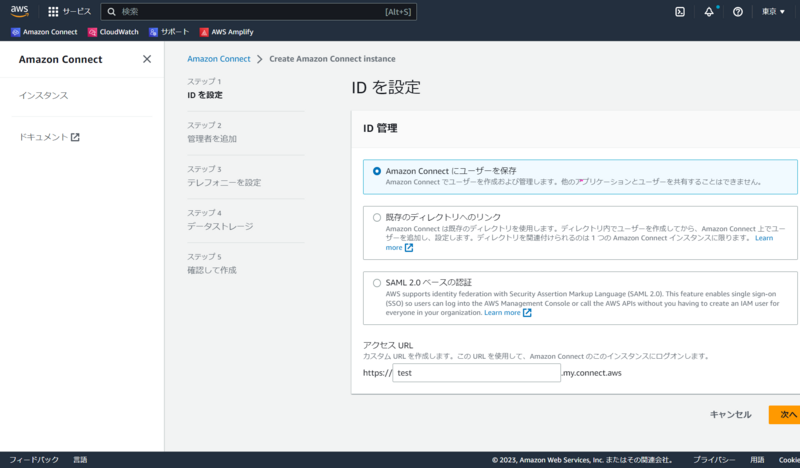Click the CloudWatch bookmark icon
Viewport: 800px width, 468px height.
[x=92, y=32]
